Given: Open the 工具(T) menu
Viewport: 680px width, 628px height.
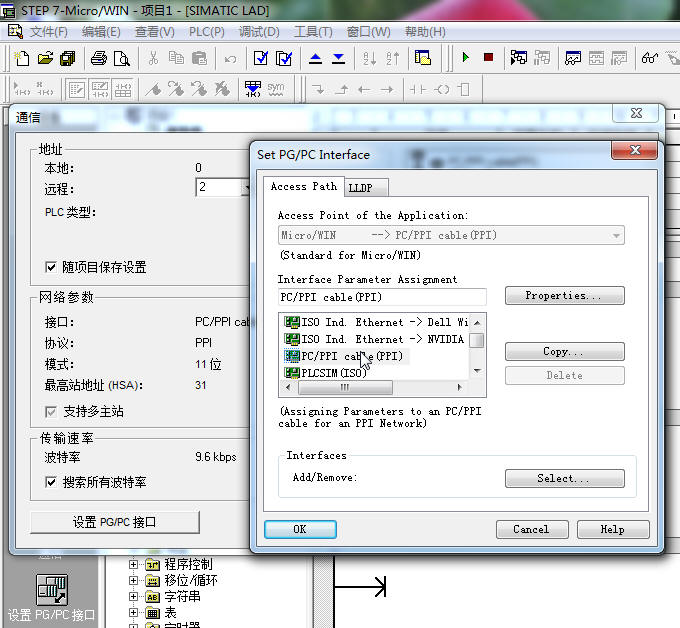Looking at the screenshot, I should coord(313,32).
